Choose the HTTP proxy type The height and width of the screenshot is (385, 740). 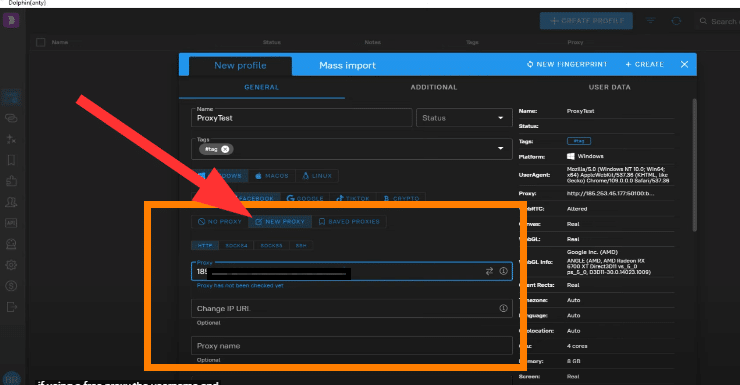point(205,245)
